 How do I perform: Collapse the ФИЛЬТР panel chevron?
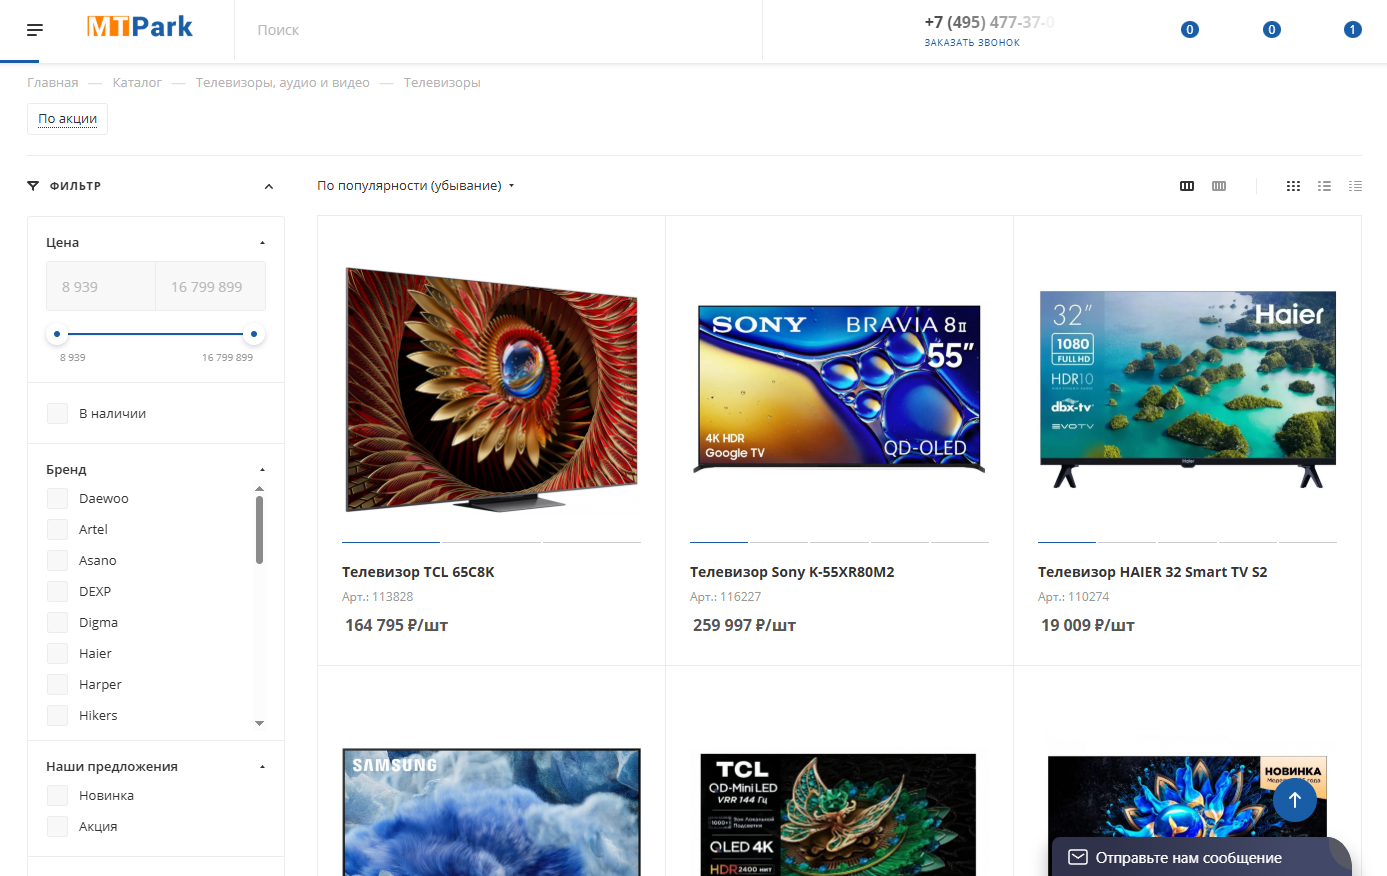point(268,186)
